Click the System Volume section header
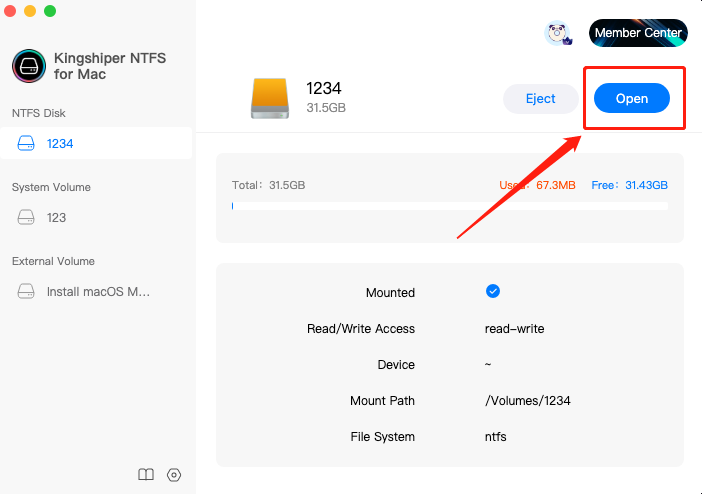 pyautogui.click(x=51, y=187)
